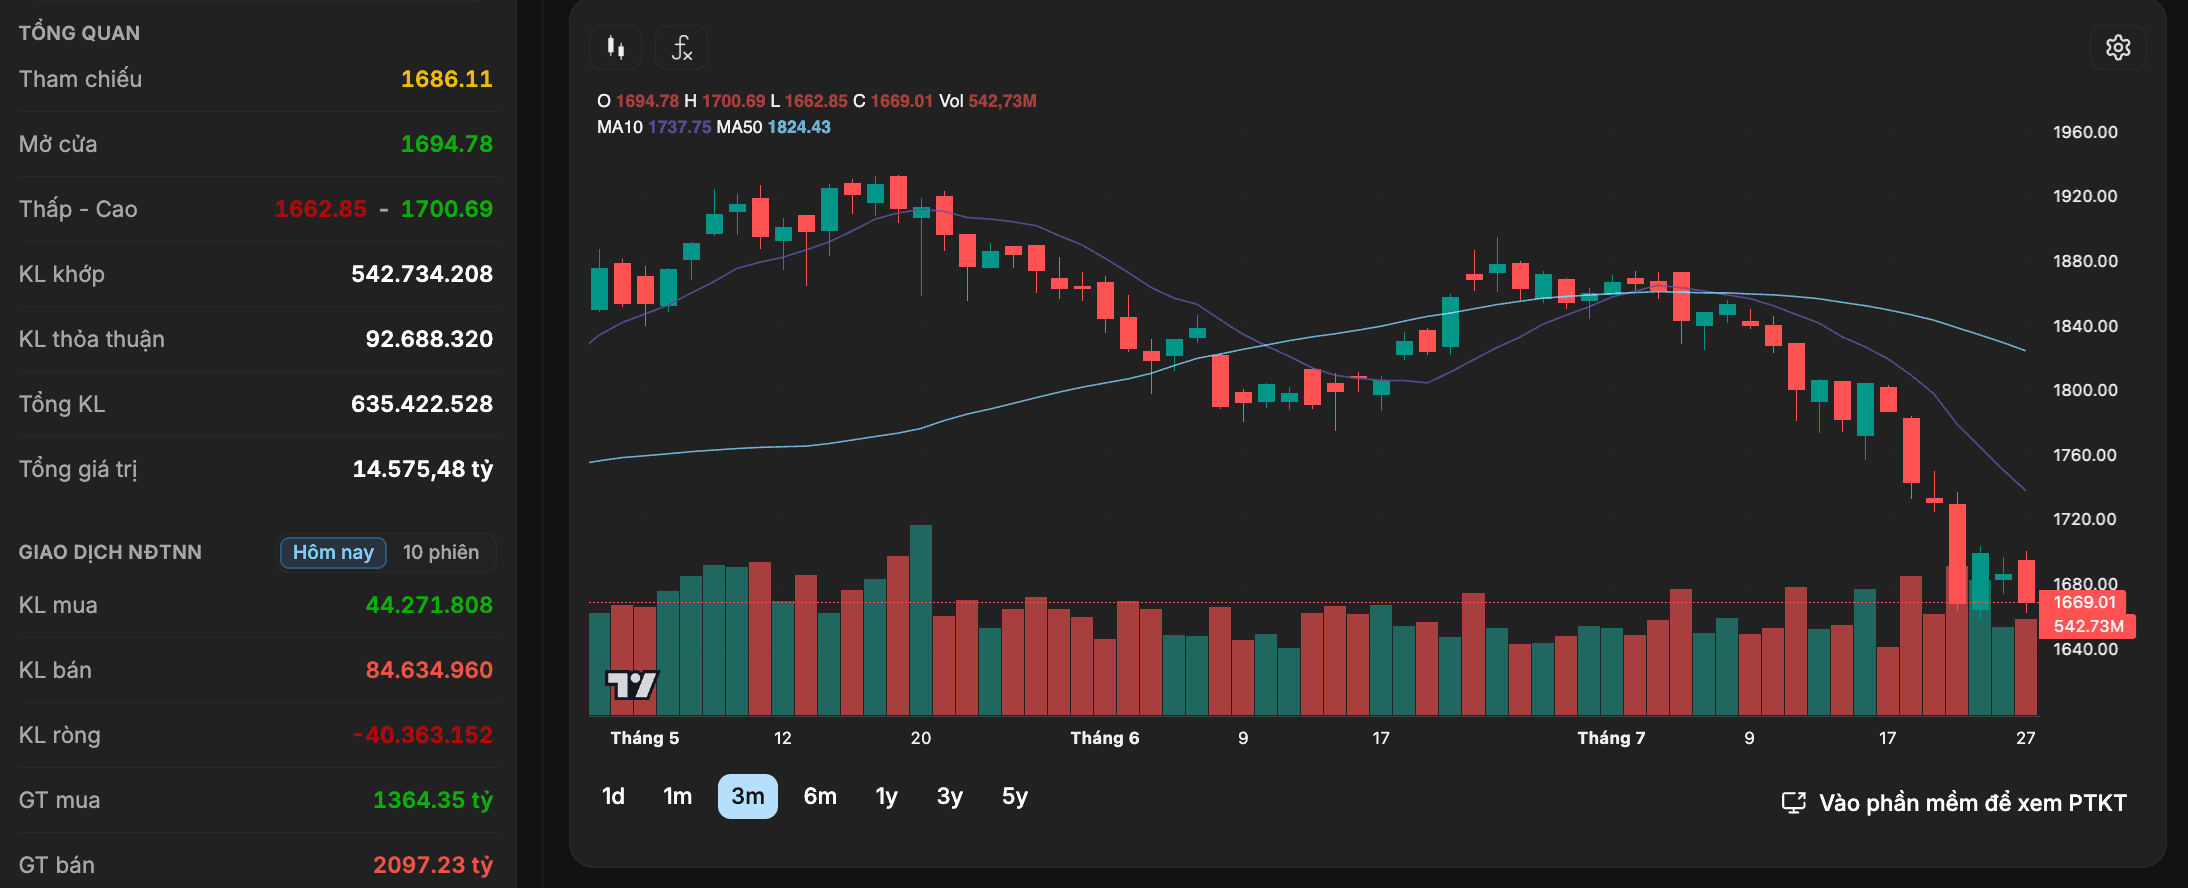Click the 1669.01 current price label
This screenshot has width=2188, height=888.
2084,602
